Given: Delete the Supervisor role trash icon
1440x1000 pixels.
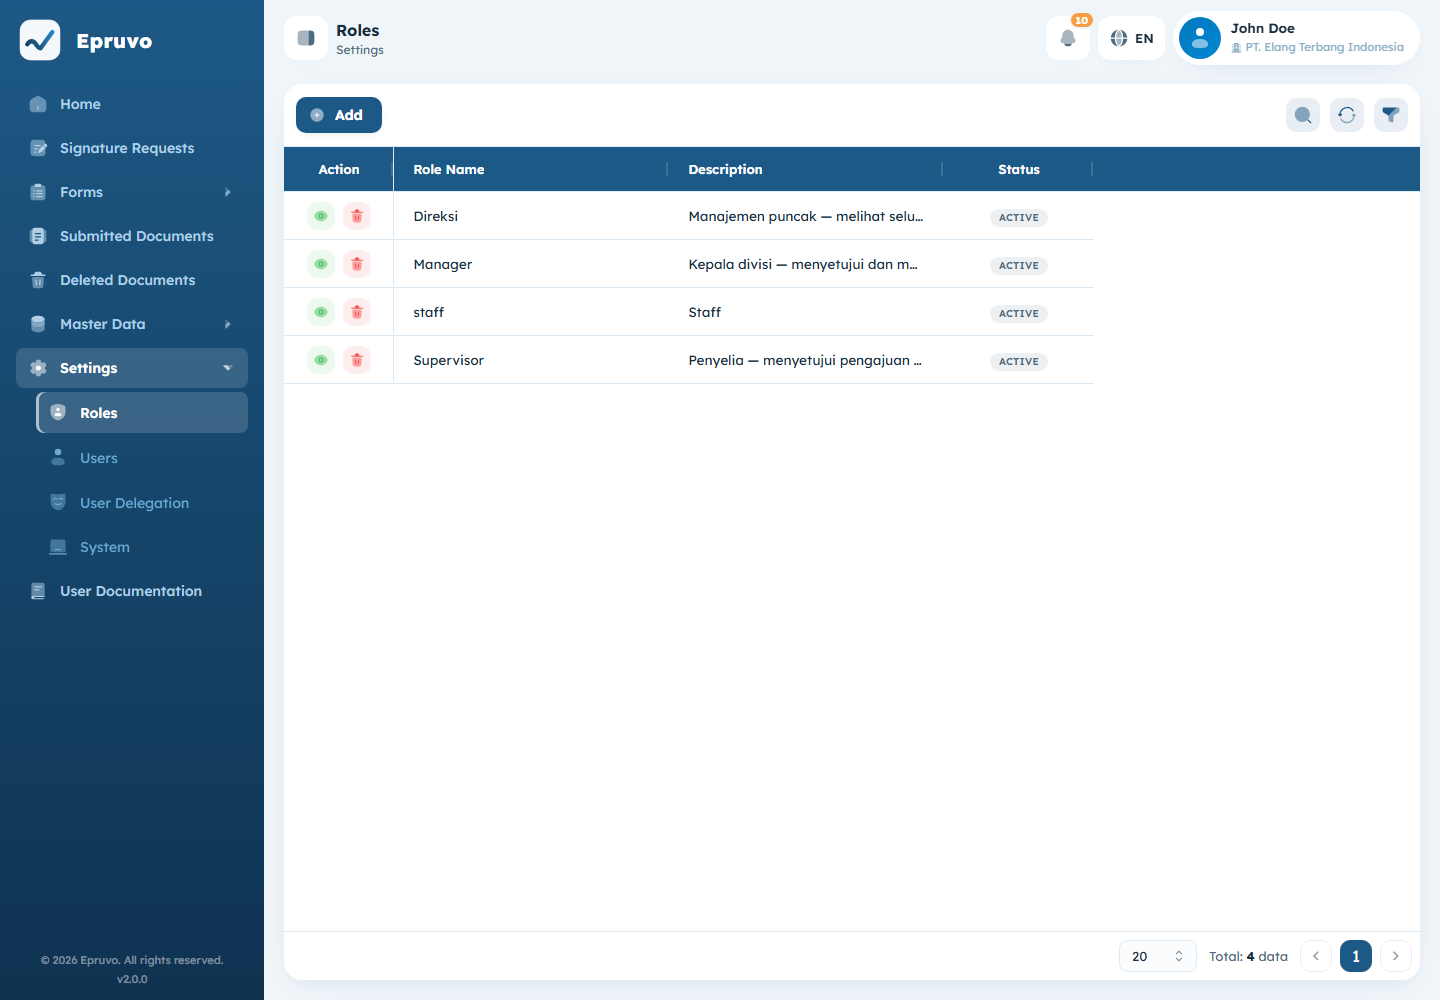Looking at the screenshot, I should (x=357, y=360).
